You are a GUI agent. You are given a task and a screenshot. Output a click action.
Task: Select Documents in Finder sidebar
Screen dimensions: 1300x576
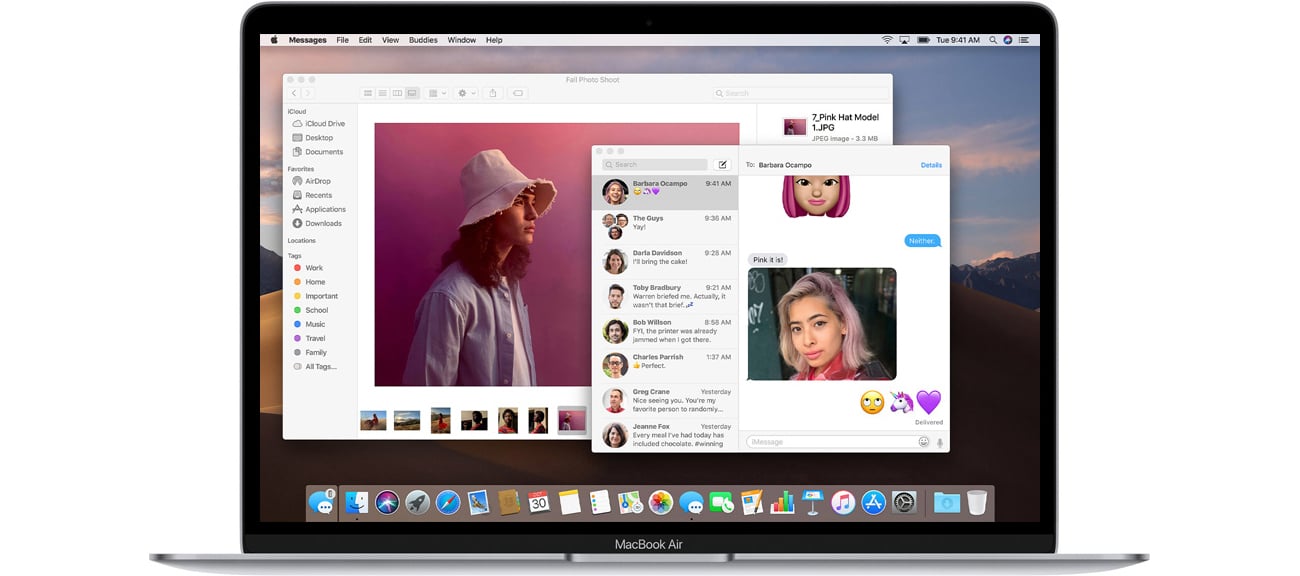pos(318,152)
